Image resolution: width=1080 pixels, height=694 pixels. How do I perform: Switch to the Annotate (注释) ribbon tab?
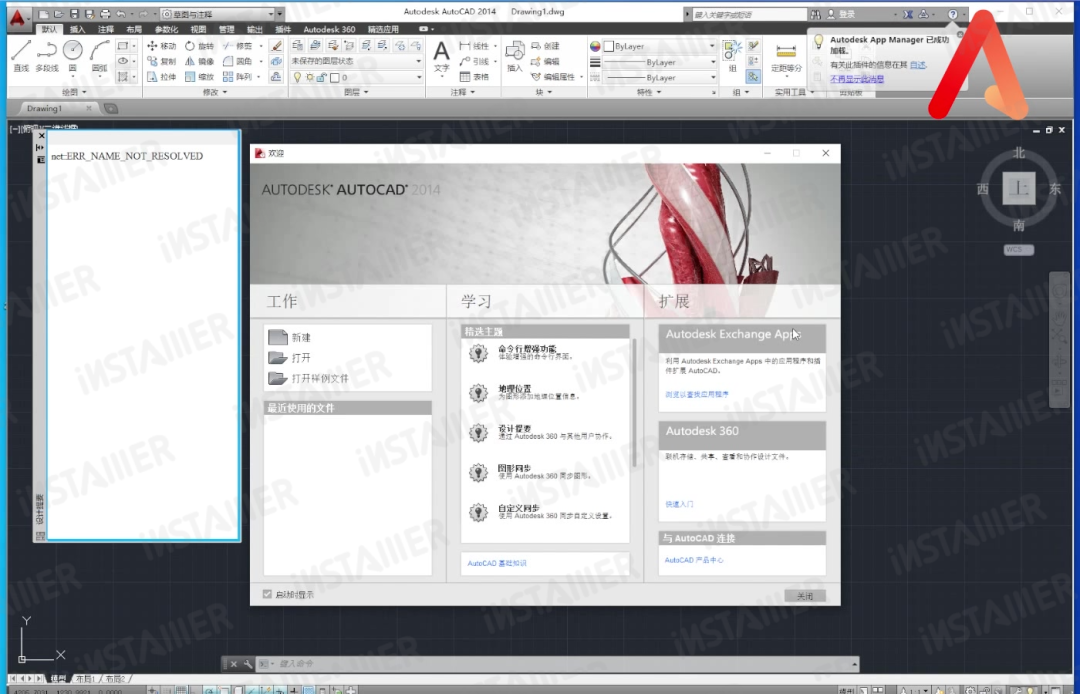click(106, 30)
